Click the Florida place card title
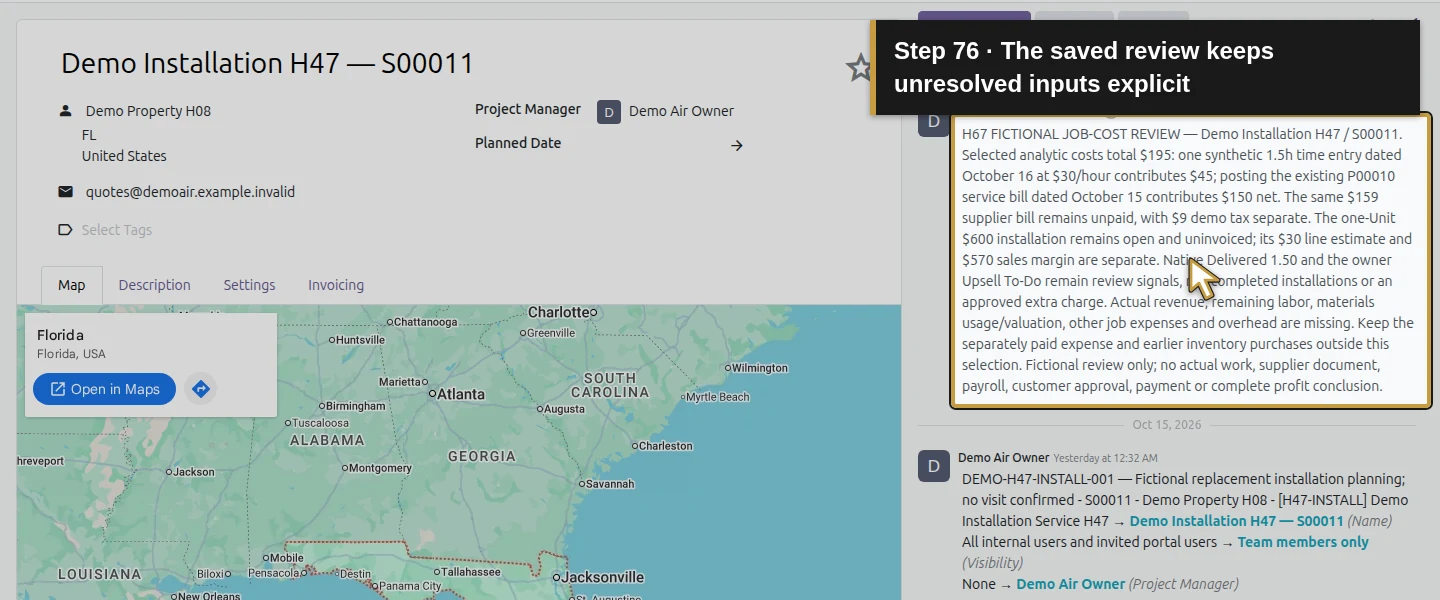Image resolution: width=1440 pixels, height=600 pixels. 60,335
